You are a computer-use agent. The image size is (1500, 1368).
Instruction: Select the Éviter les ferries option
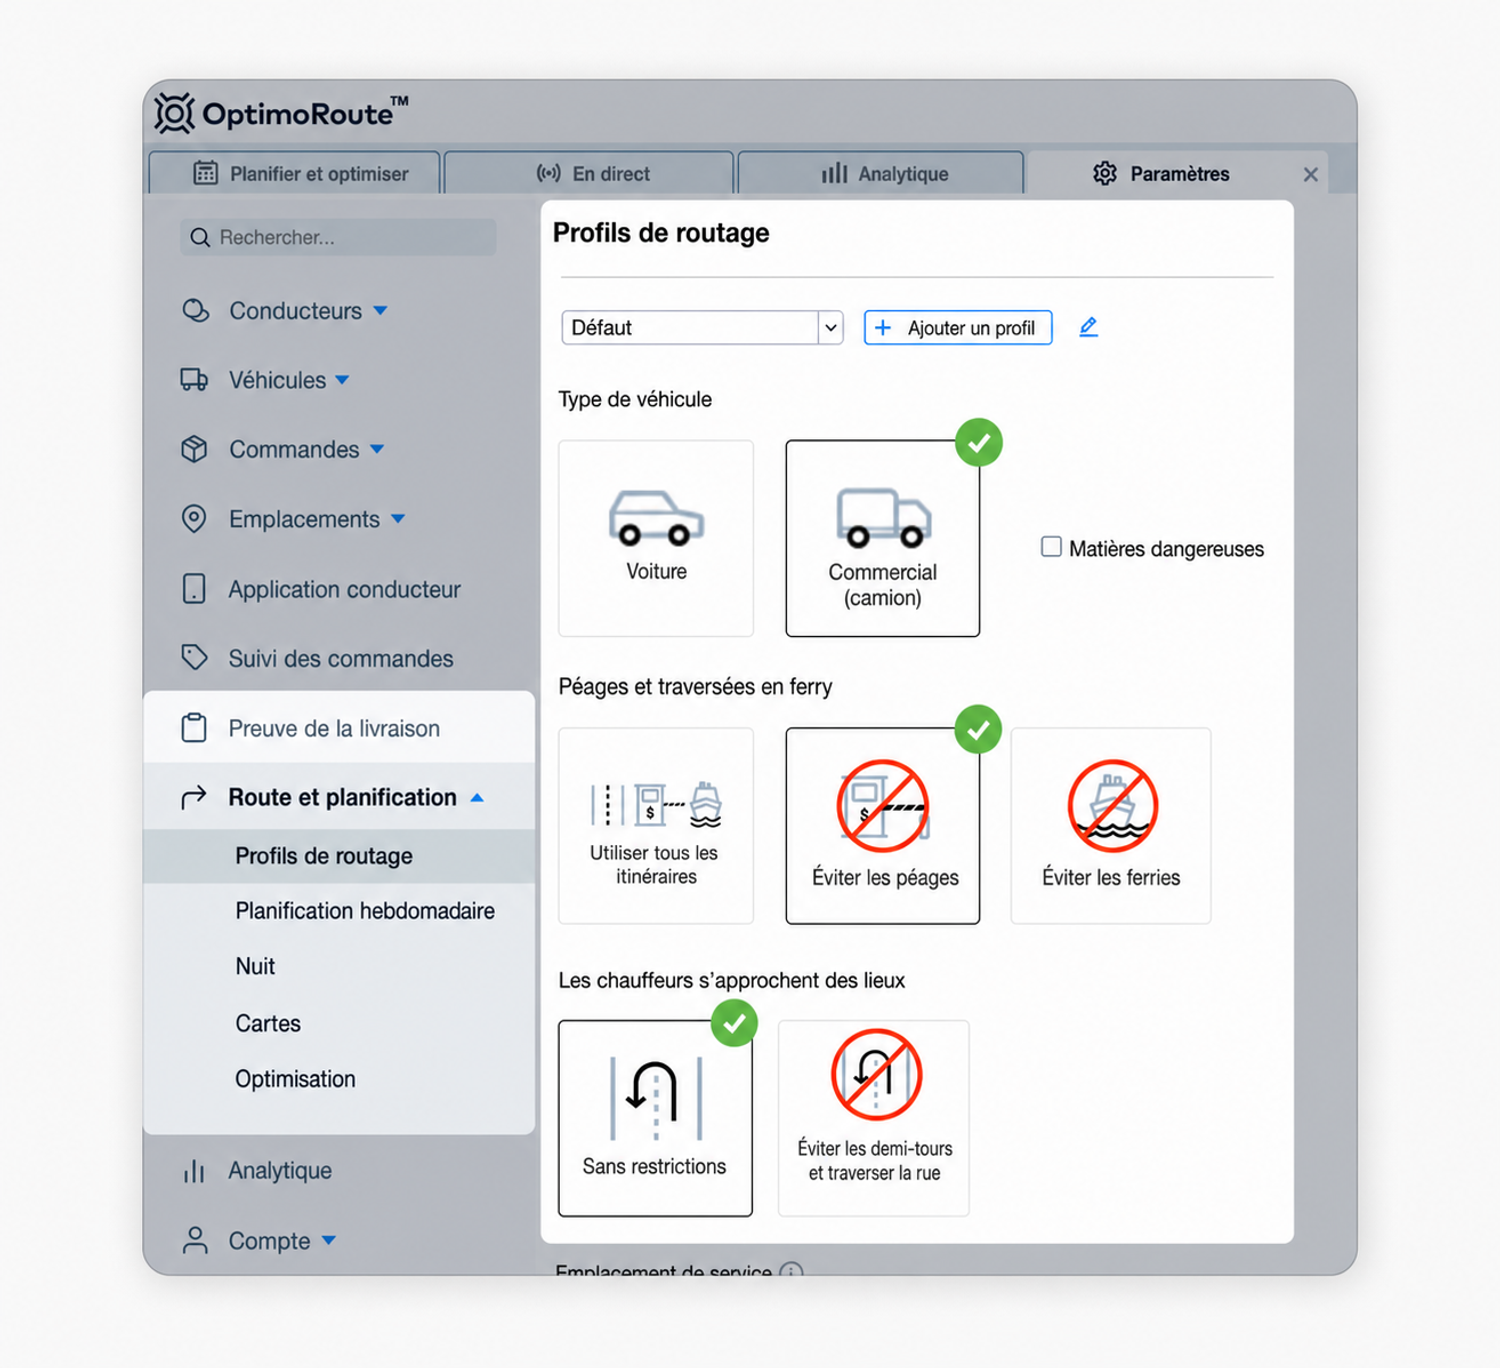1111,826
